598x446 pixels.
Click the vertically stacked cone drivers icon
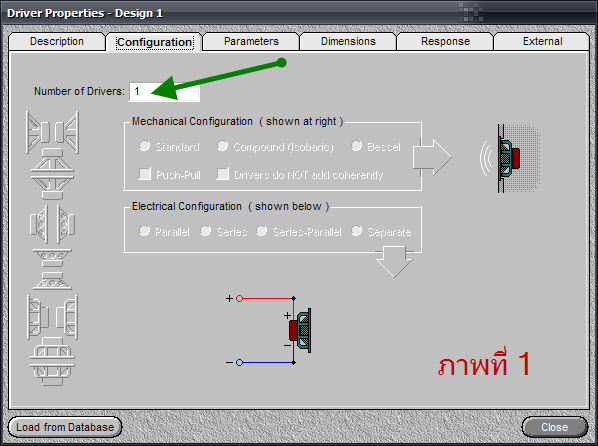click(x=52, y=175)
